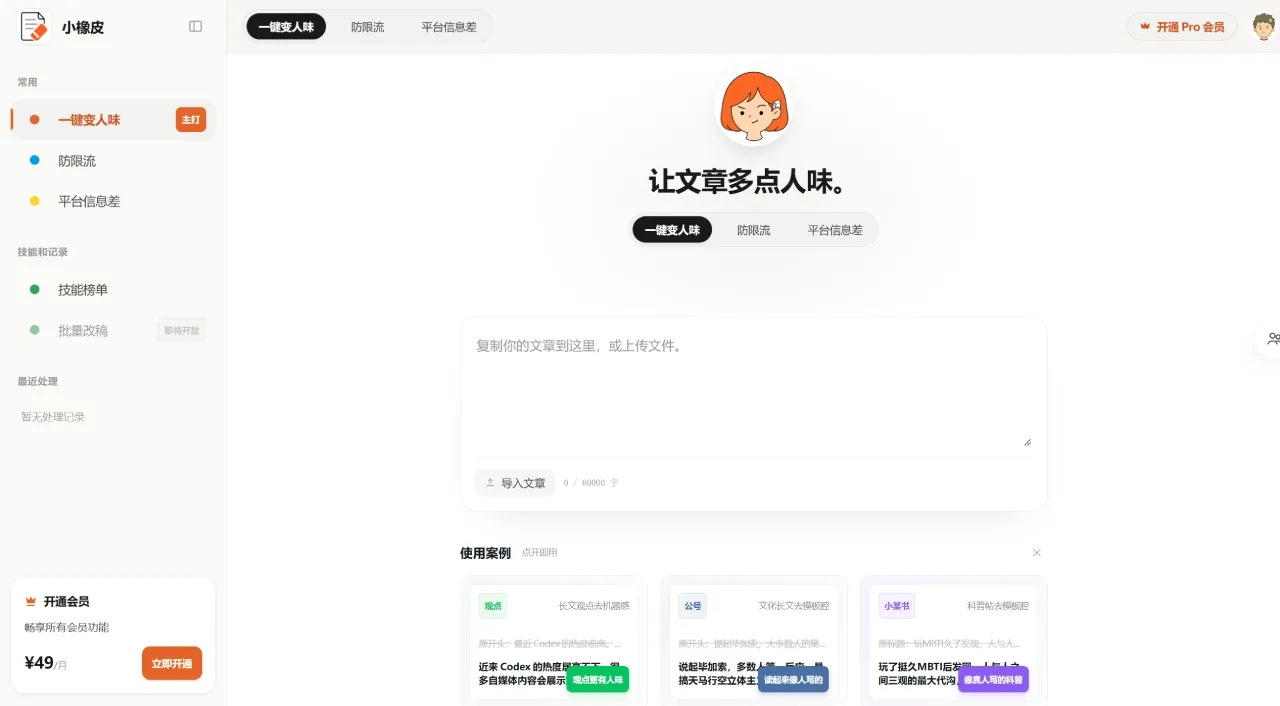The height and width of the screenshot is (706, 1280).
Task: Open the 小某书 use case card
Action: tap(954, 640)
